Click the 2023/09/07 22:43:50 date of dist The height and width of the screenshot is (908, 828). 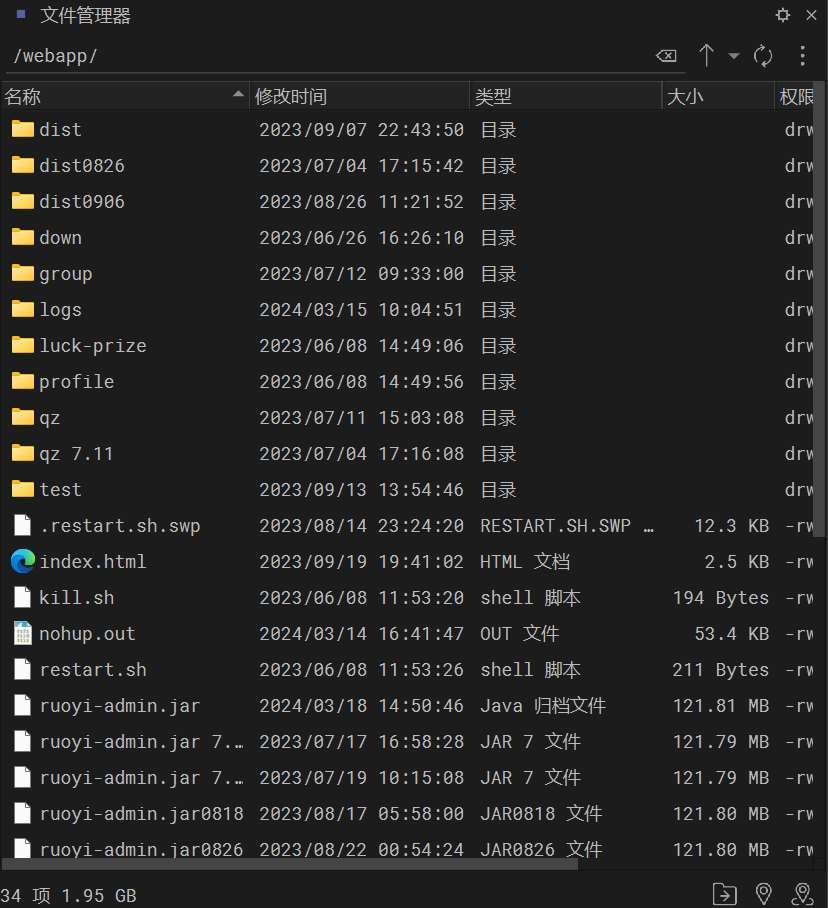(x=361, y=130)
